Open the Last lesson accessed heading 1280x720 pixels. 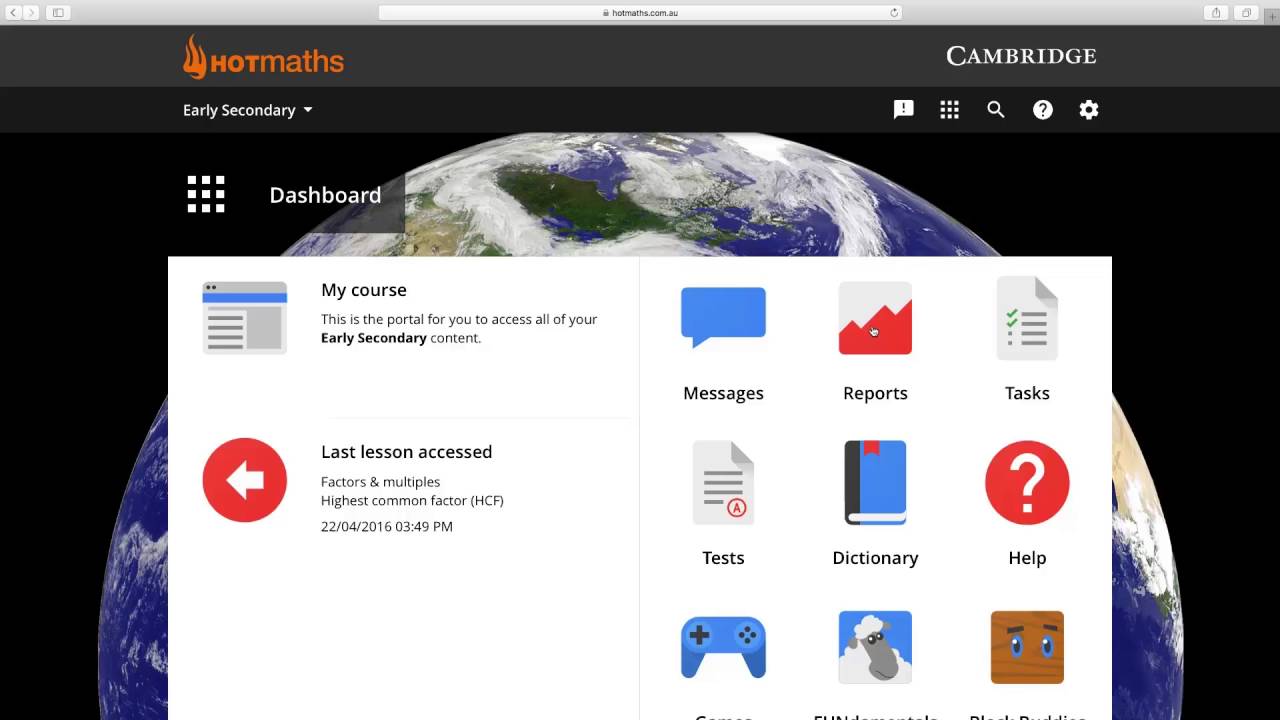click(406, 452)
